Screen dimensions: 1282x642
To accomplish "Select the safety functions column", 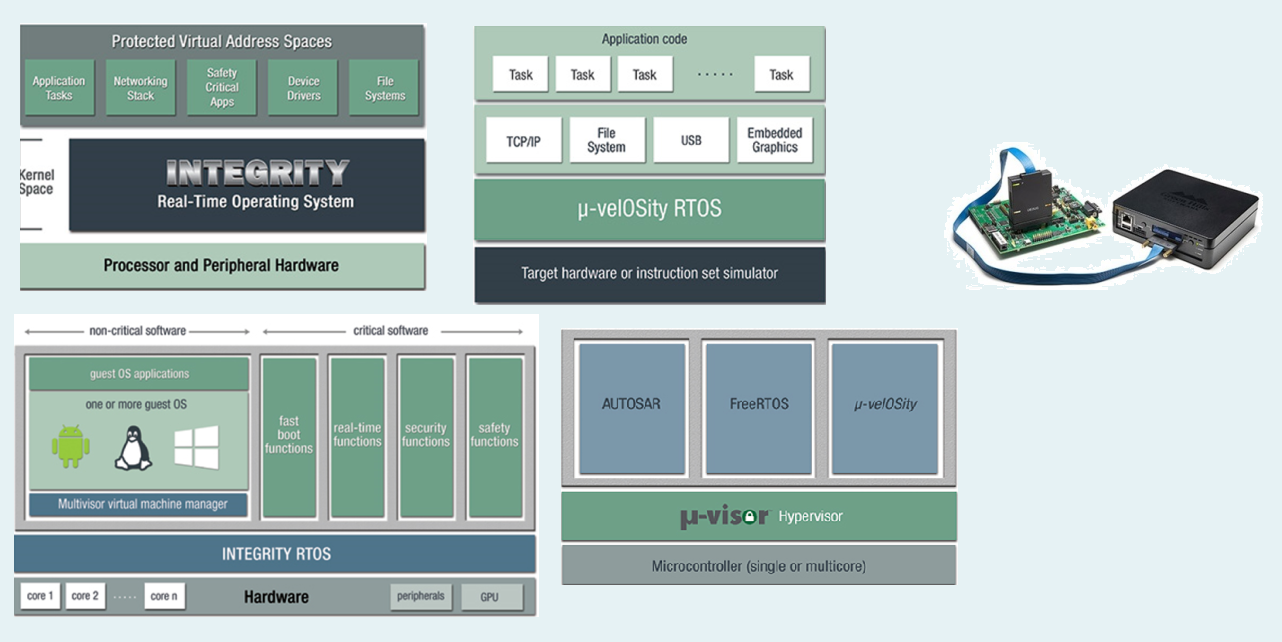I will pyautogui.click(x=495, y=436).
